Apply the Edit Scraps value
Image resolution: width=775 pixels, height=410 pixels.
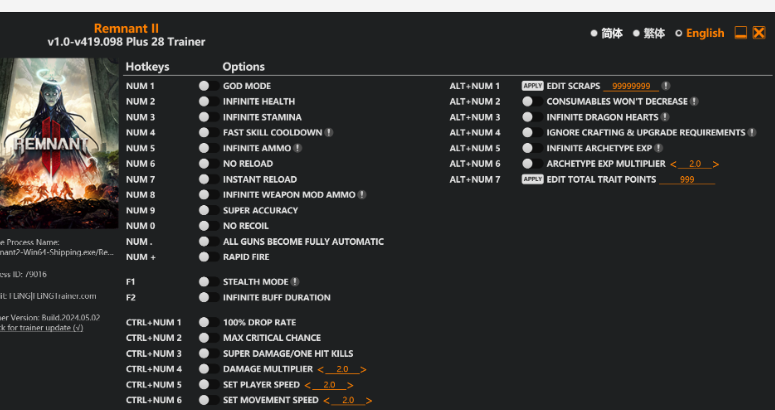click(x=532, y=86)
